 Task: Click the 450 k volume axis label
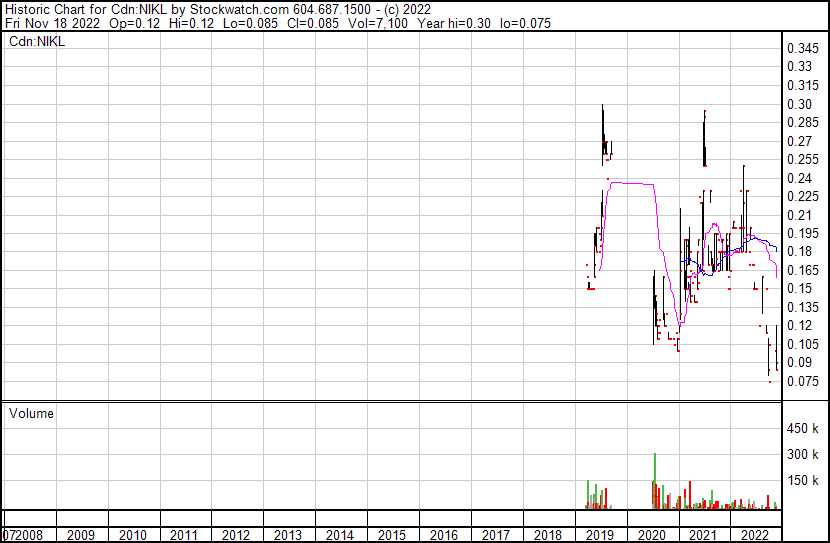click(803, 429)
